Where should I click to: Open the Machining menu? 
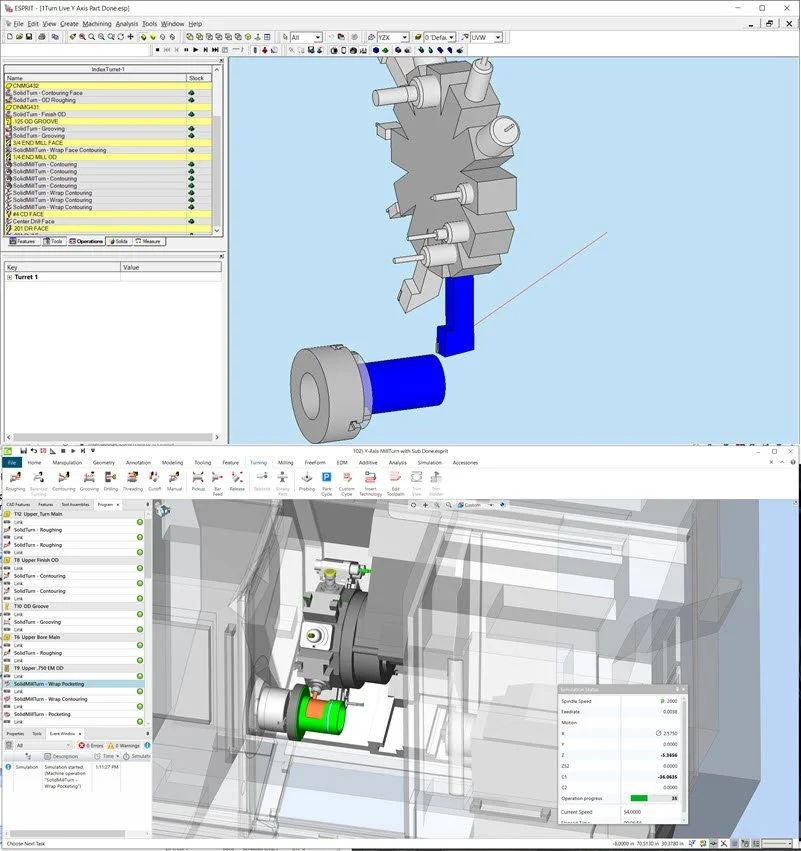(97, 24)
